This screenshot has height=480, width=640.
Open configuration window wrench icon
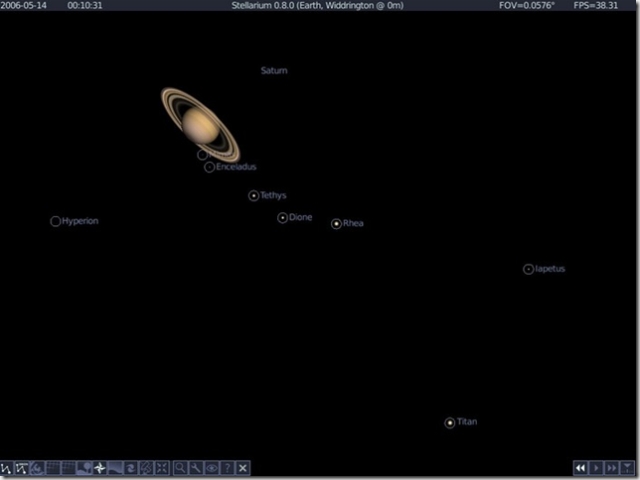point(196,468)
